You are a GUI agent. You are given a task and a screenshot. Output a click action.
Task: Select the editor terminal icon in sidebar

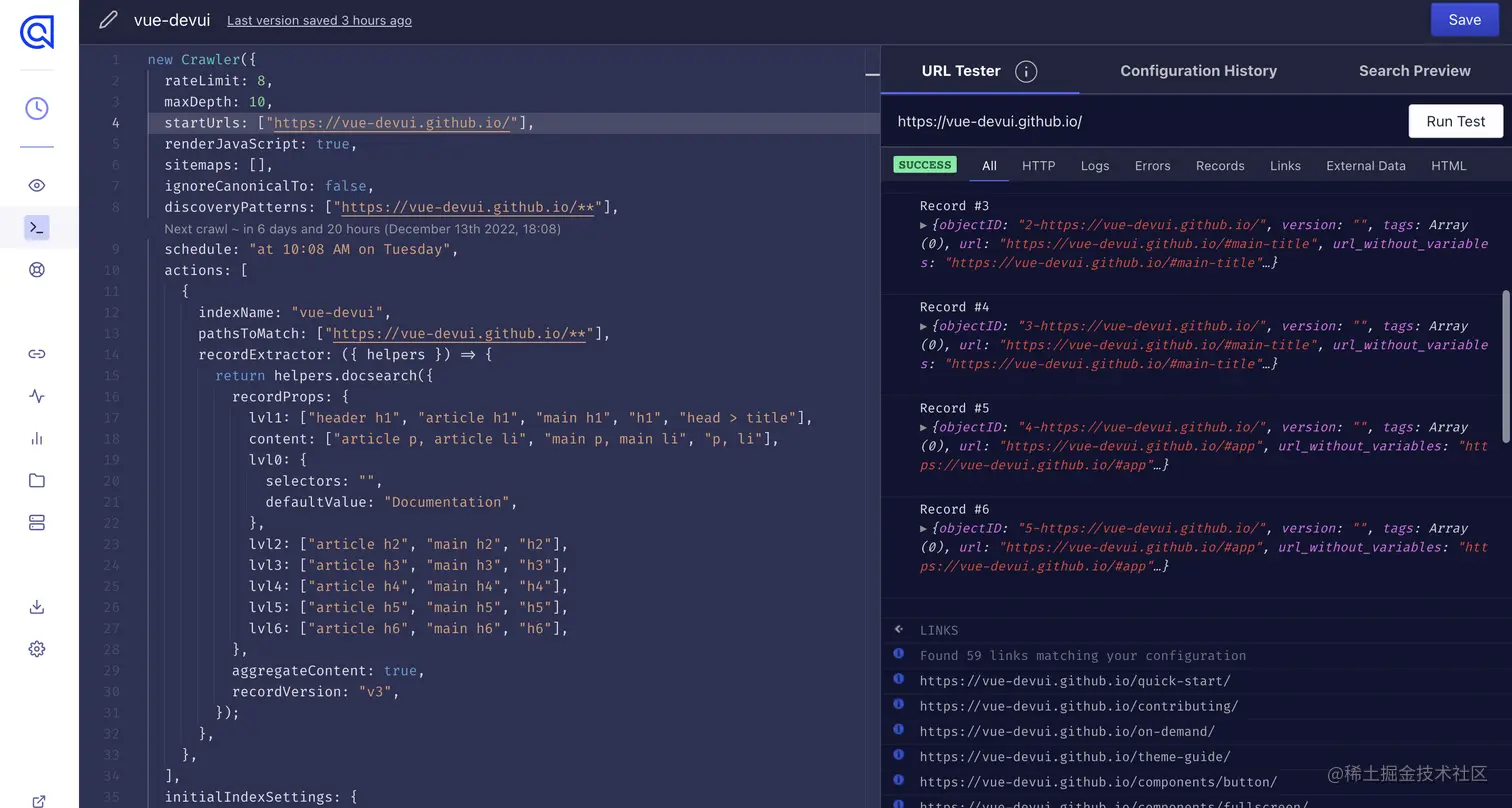point(37,228)
